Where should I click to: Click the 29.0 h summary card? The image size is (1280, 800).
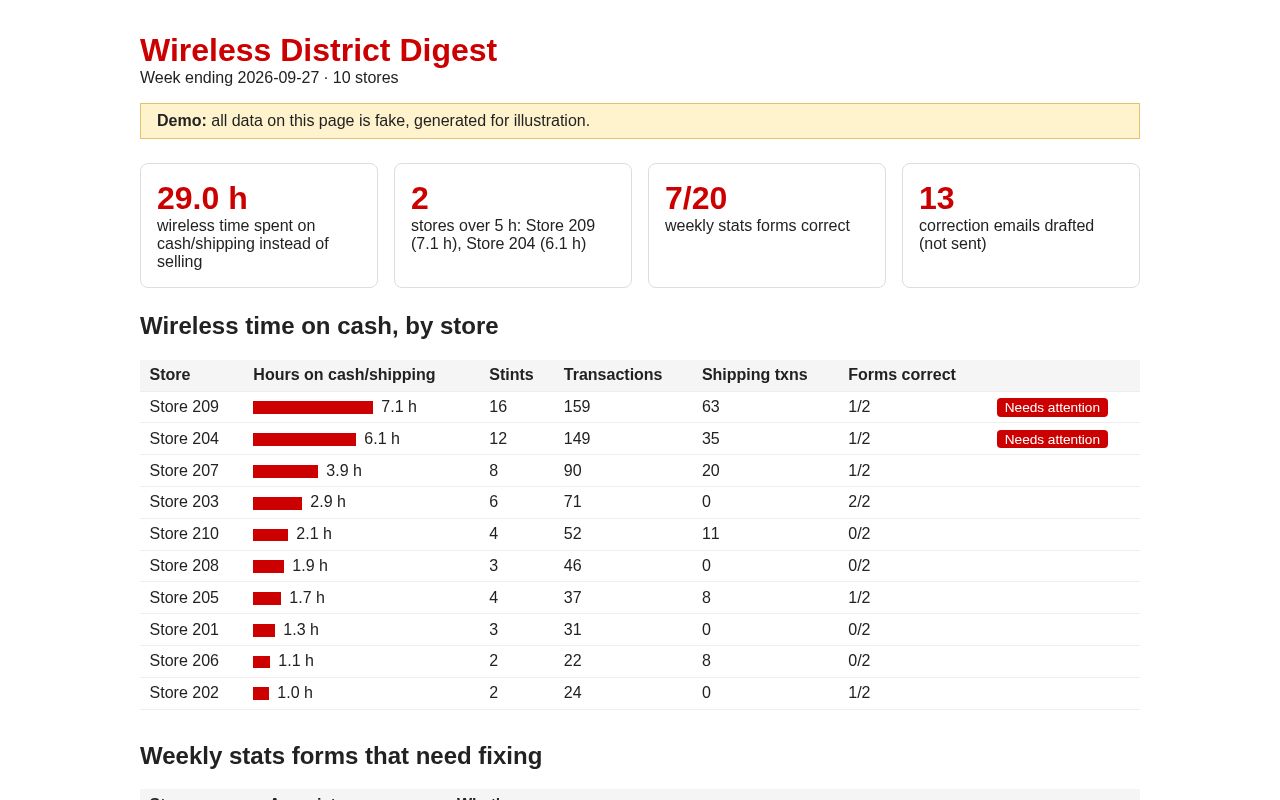(259, 226)
